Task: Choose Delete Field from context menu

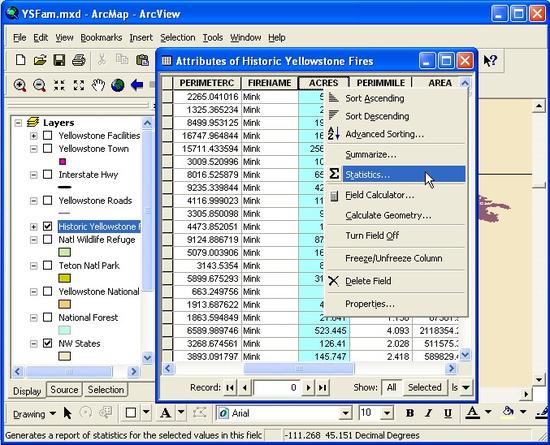Action: 396,281
